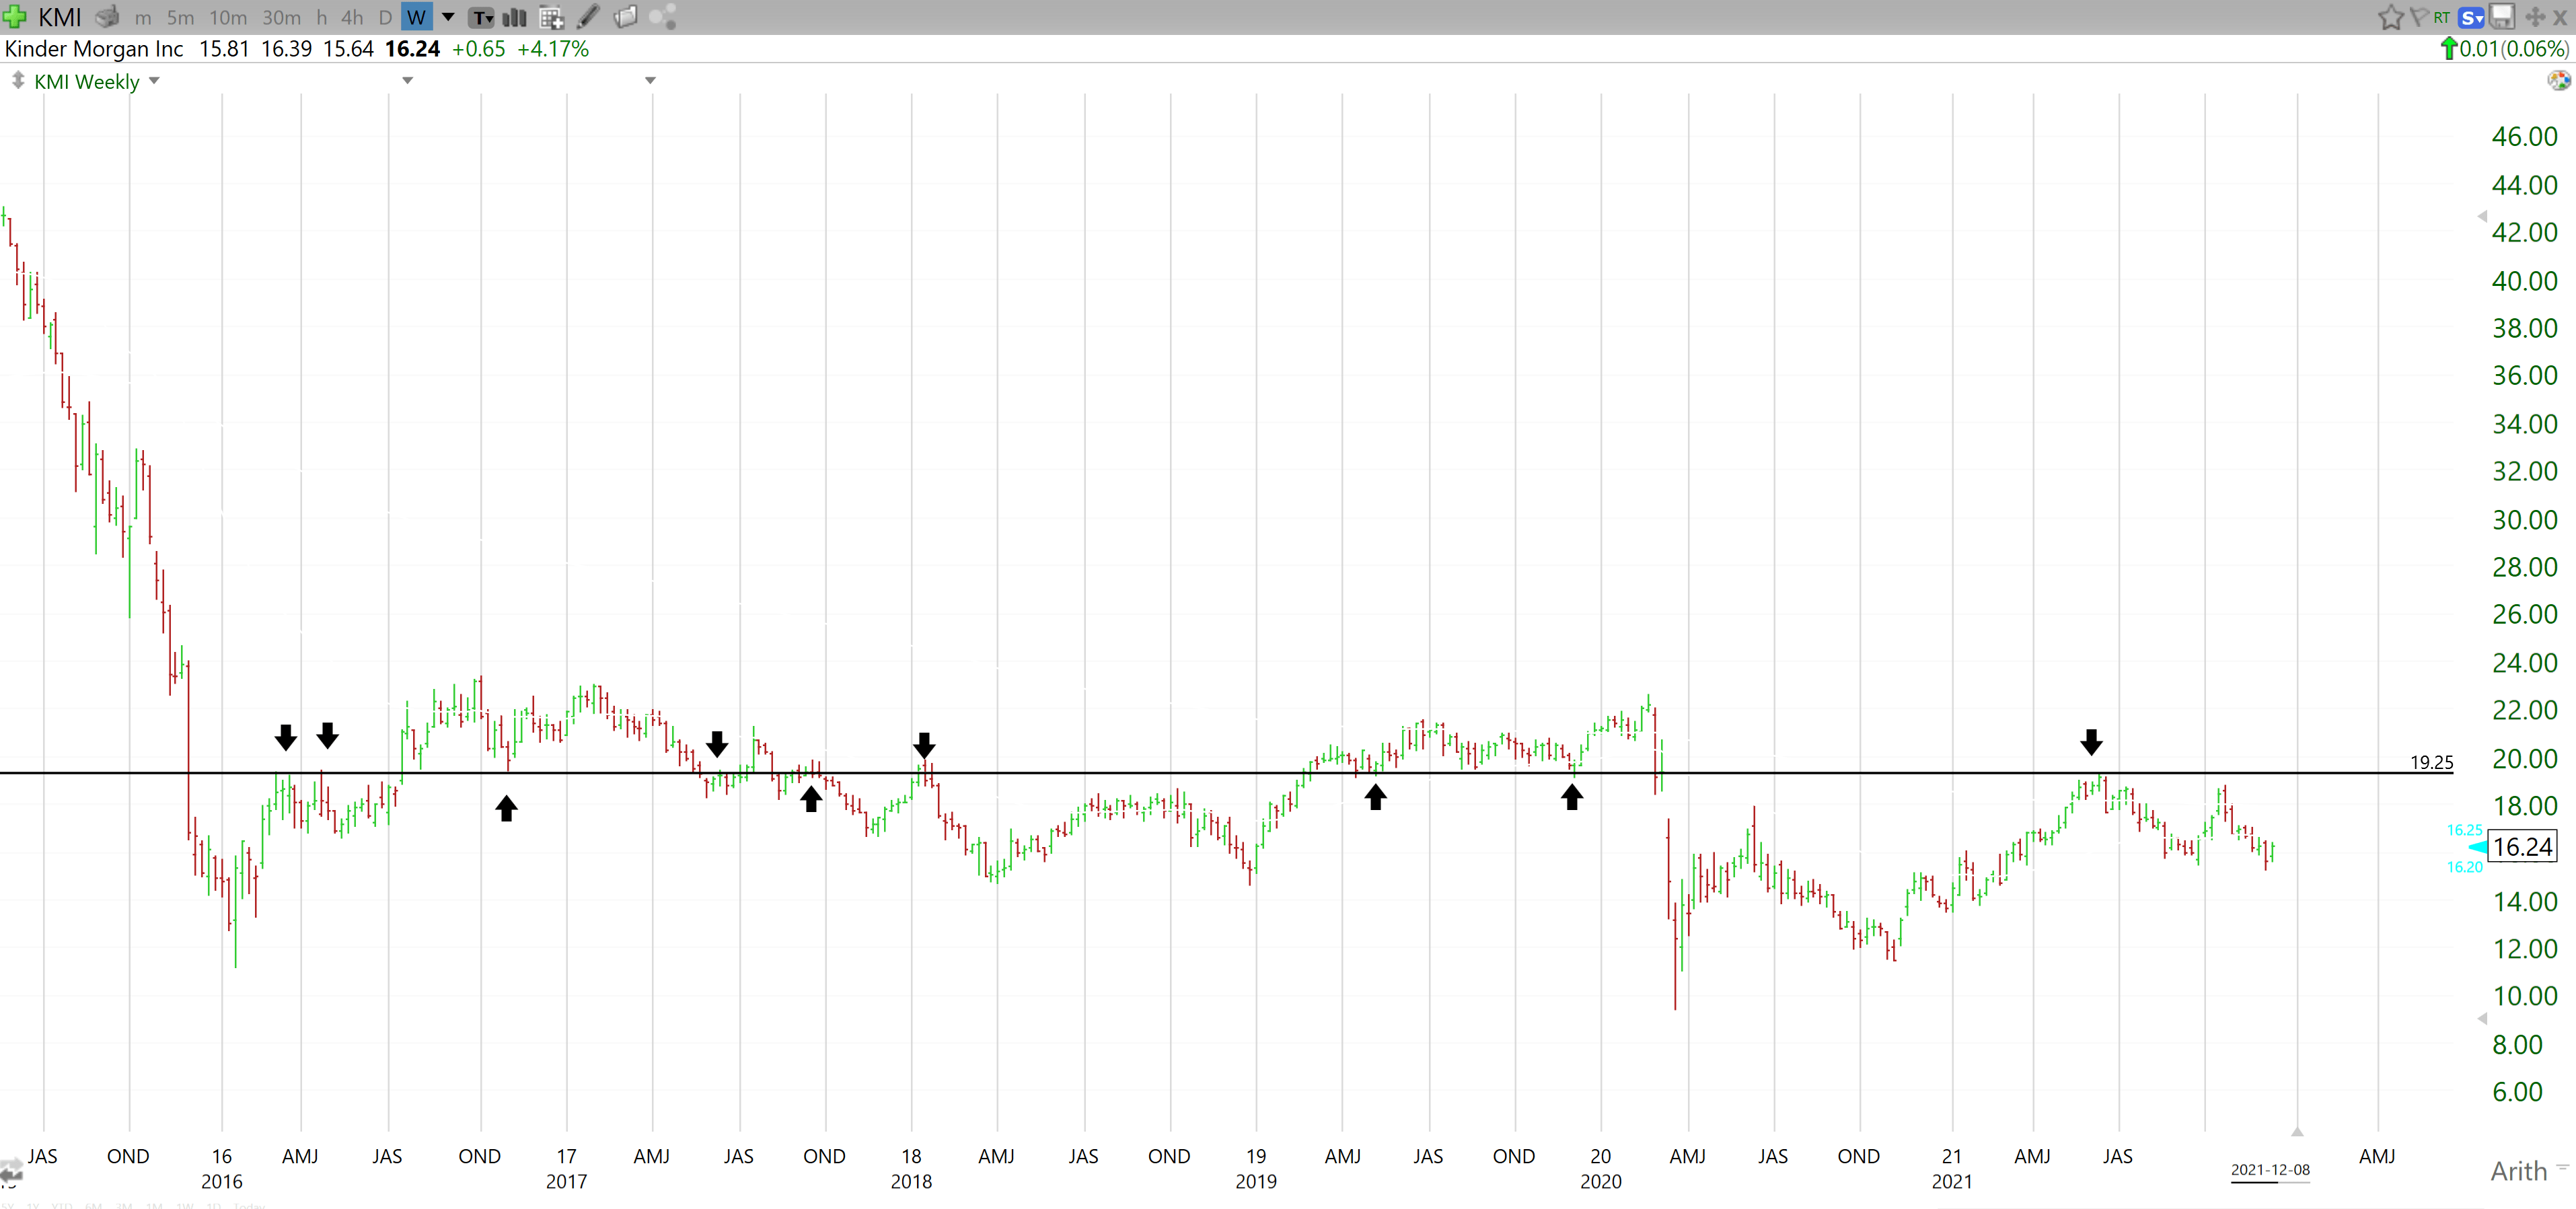This screenshot has height=1209, width=2576.
Task: Open the folder icon on the toolbar
Action: (626, 17)
